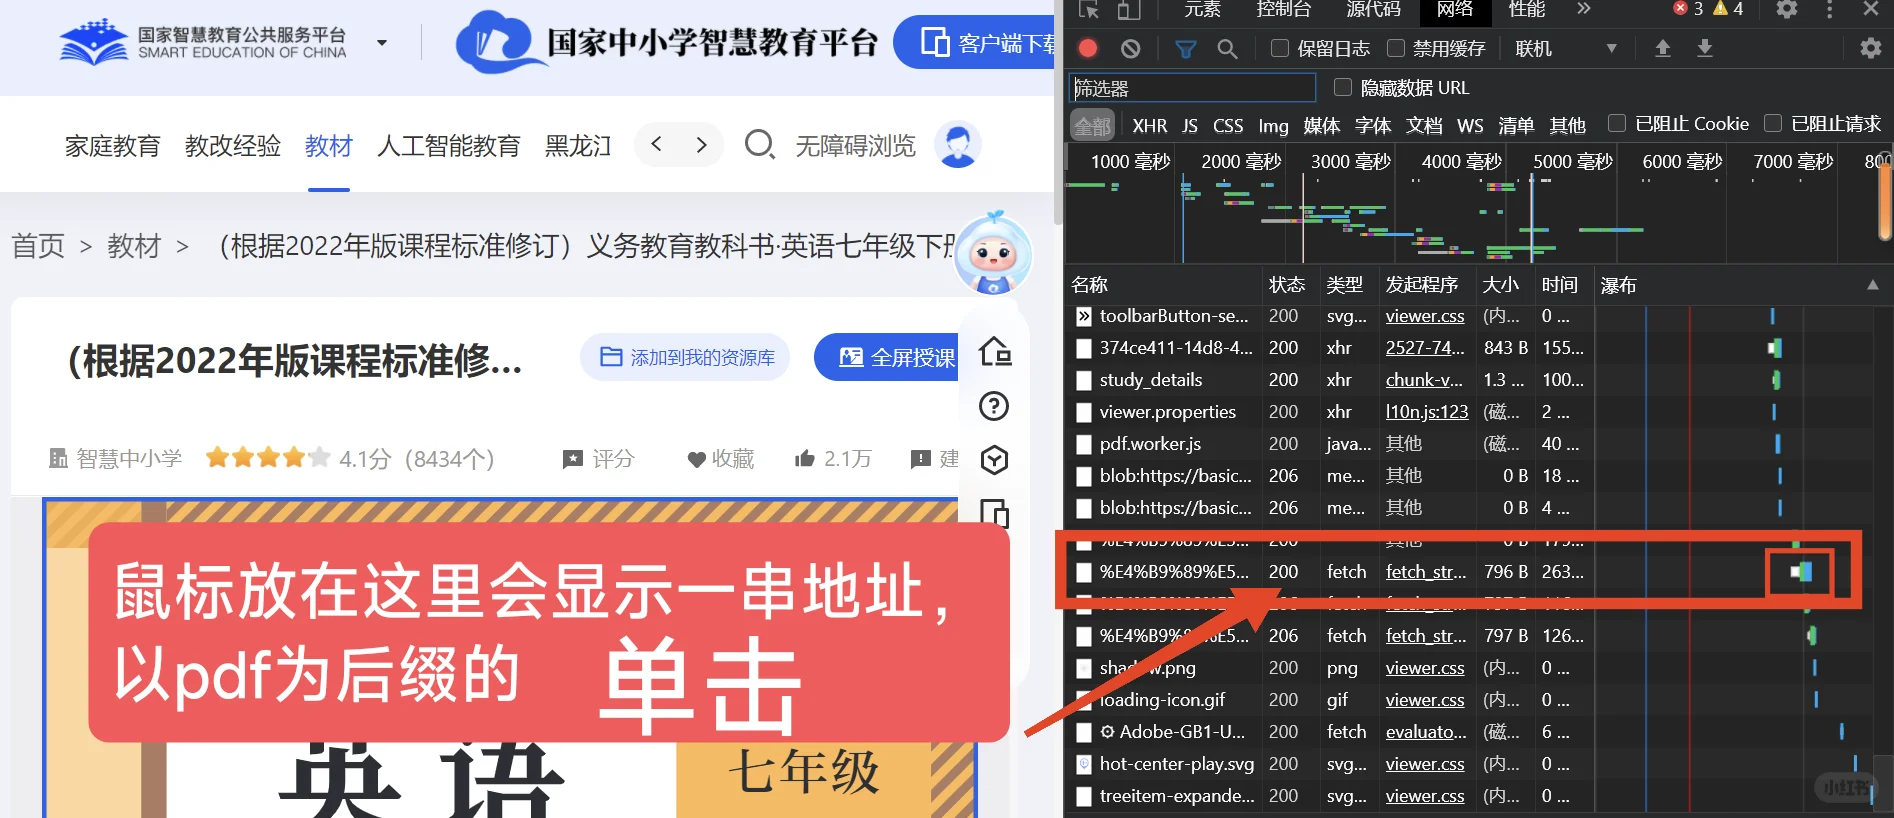Open DevTools three-dot customize menu
Screen dimensions: 1894x818
[1830, 9]
